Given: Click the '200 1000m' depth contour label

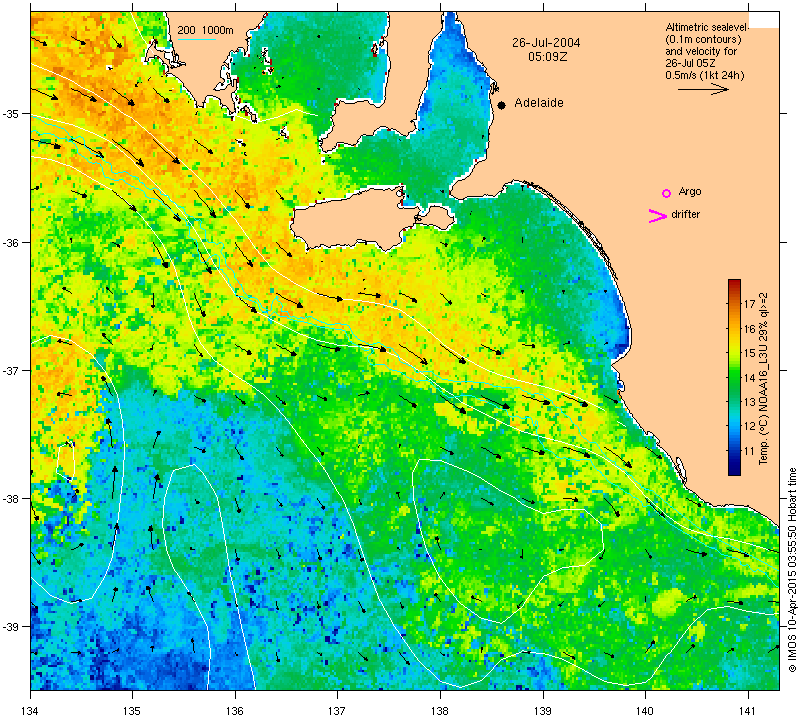Looking at the screenshot, I should [x=206, y=30].
